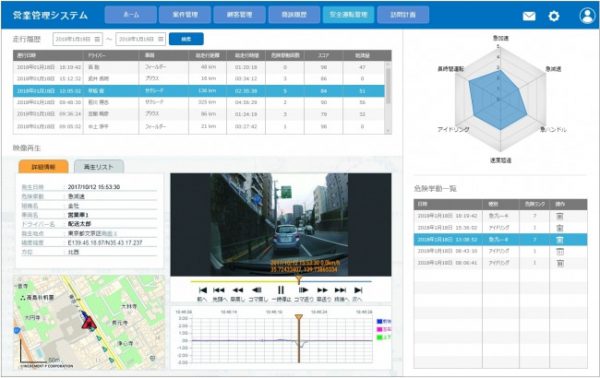Fast-forward the video with 早送り icon
This screenshot has height=378, width=600.
pyautogui.click(x=322, y=290)
